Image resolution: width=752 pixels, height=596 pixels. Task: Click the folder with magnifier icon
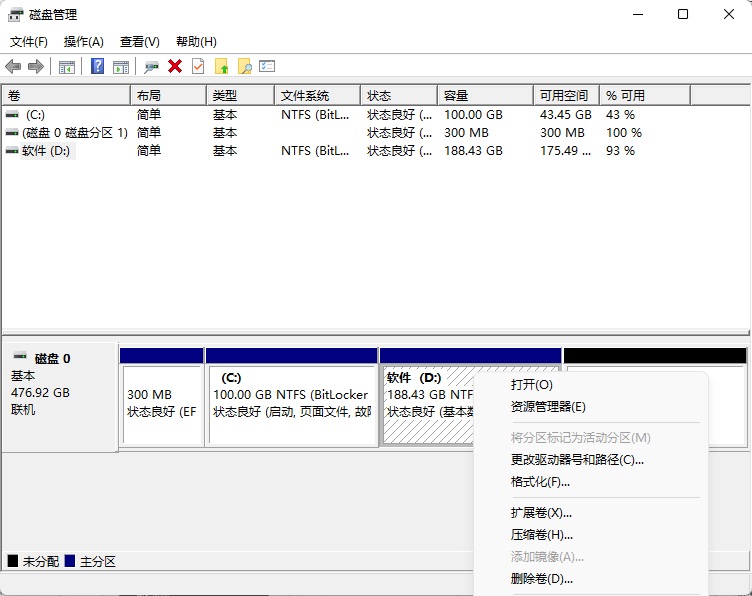(x=245, y=66)
